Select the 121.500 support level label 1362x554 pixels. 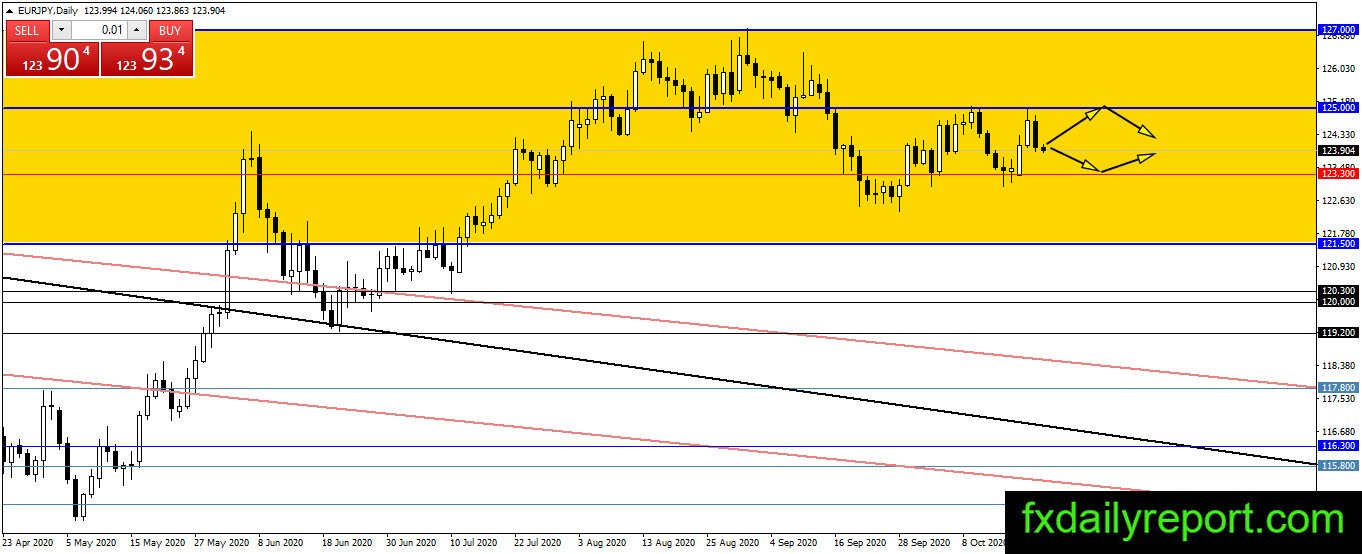pyautogui.click(x=1338, y=243)
